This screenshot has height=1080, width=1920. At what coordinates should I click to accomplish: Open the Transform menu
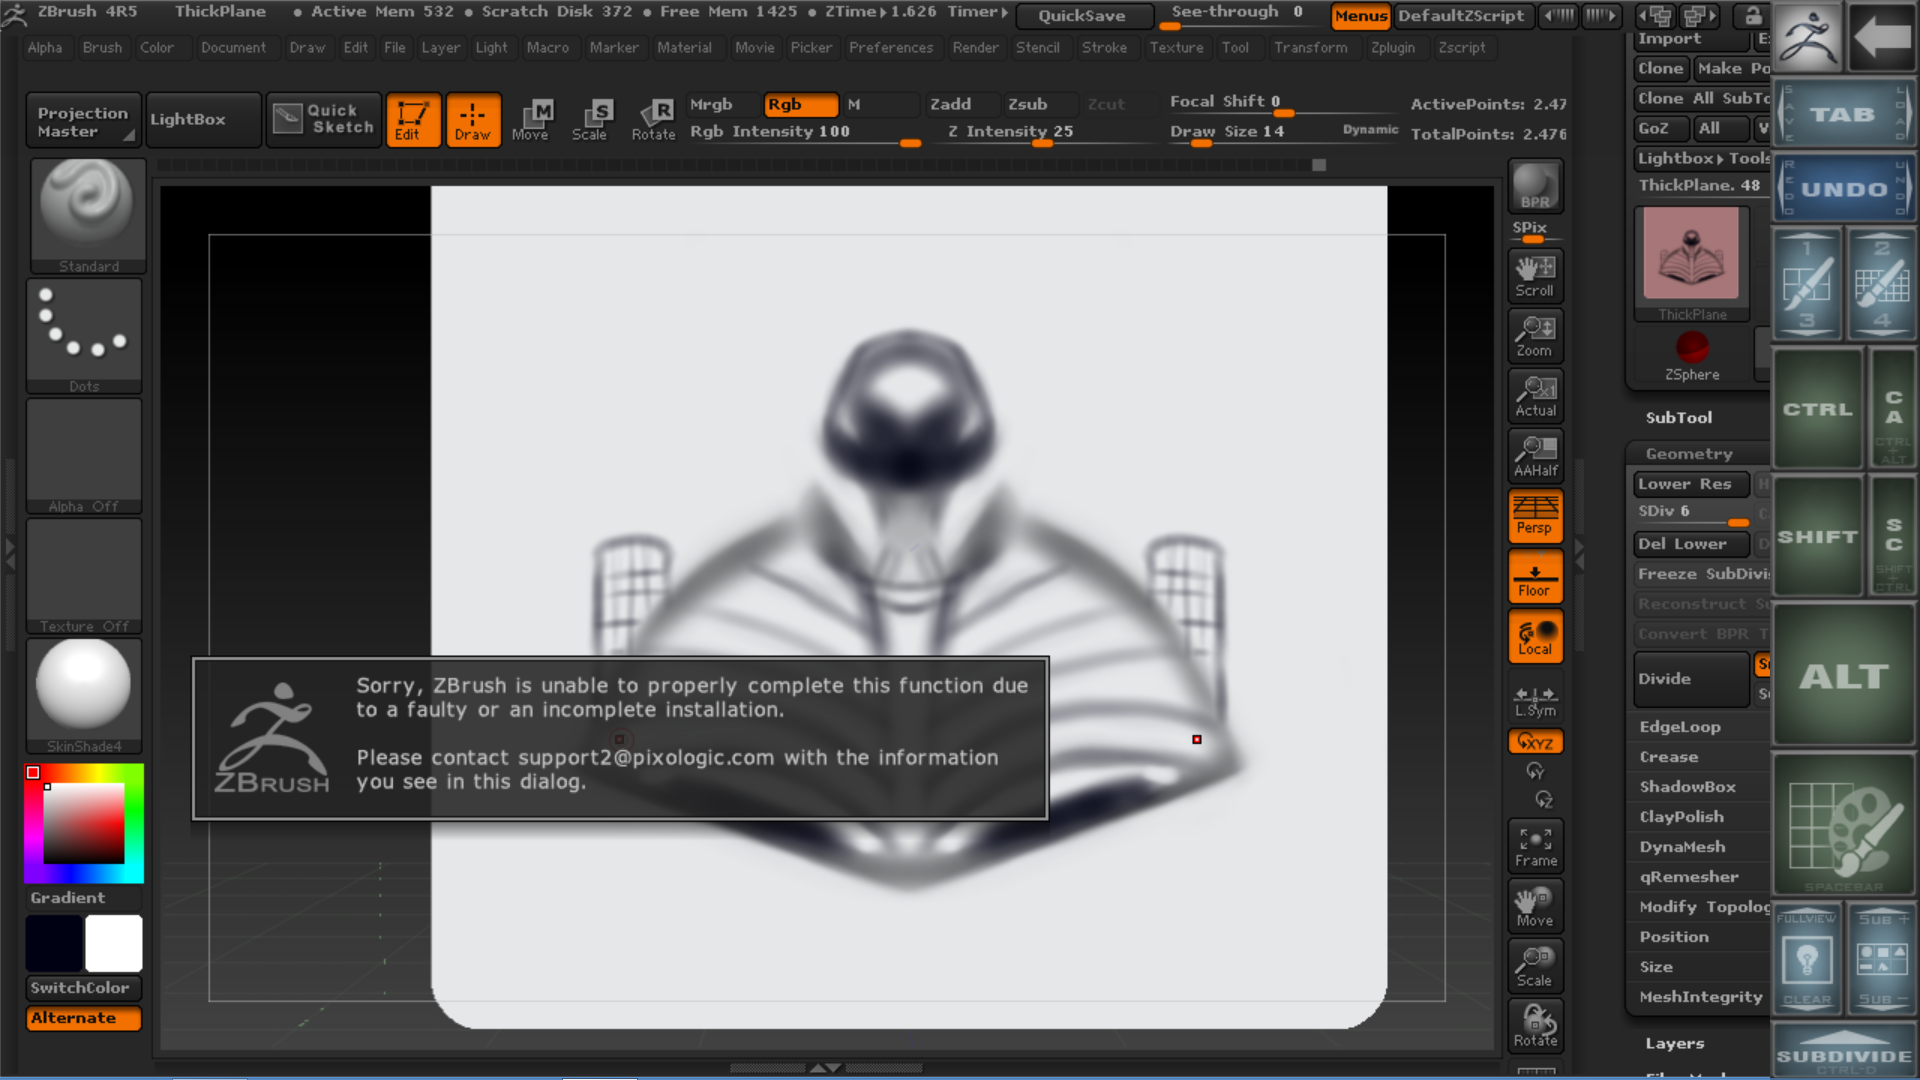coord(1311,47)
